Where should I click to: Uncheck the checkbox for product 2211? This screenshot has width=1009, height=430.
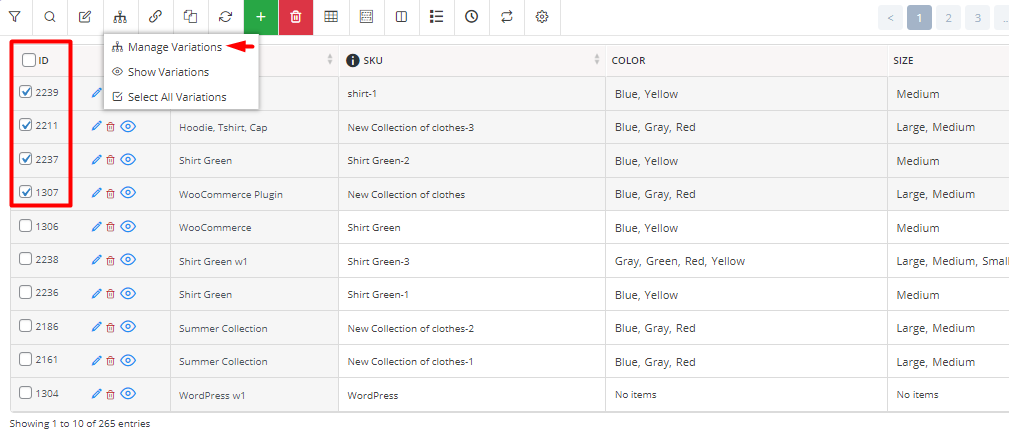(x=26, y=126)
